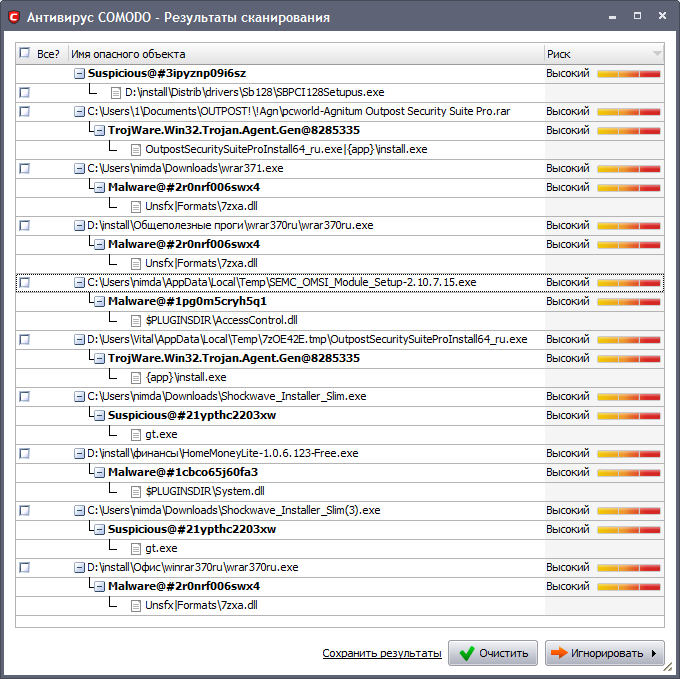Select the first TrojWare.Win32.Trojan.Agent.Gen@8285335 entry under the .rar
This screenshot has width=680, height=679.
234,131
